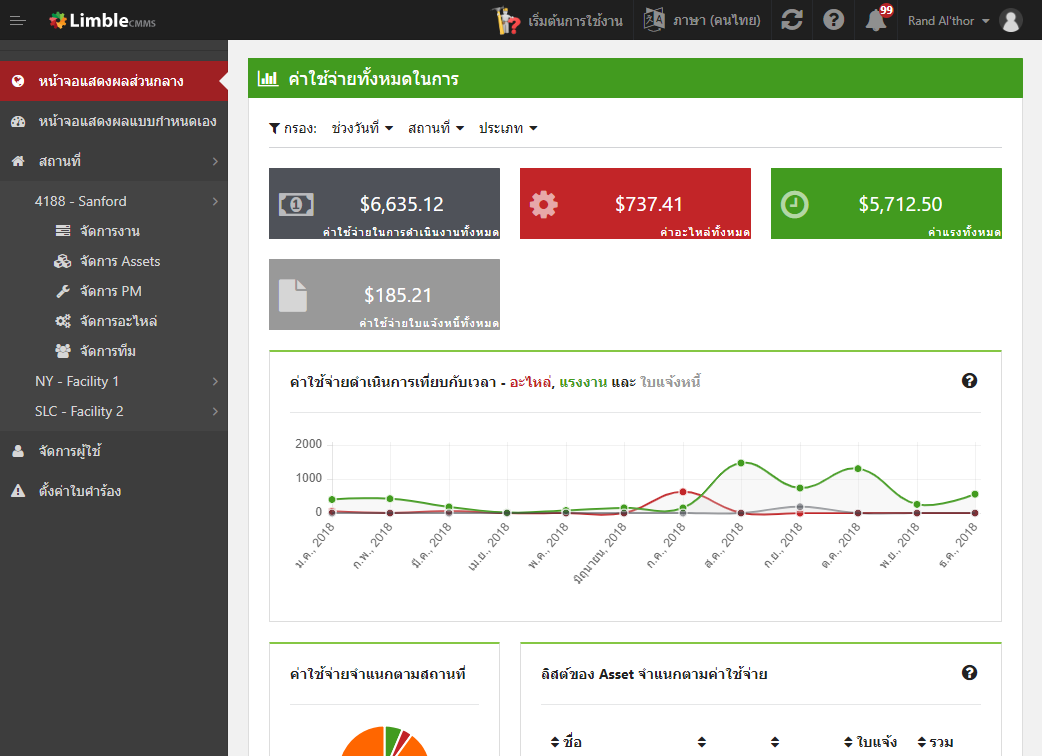
Task: Refresh data with the sync icon
Action: point(791,20)
